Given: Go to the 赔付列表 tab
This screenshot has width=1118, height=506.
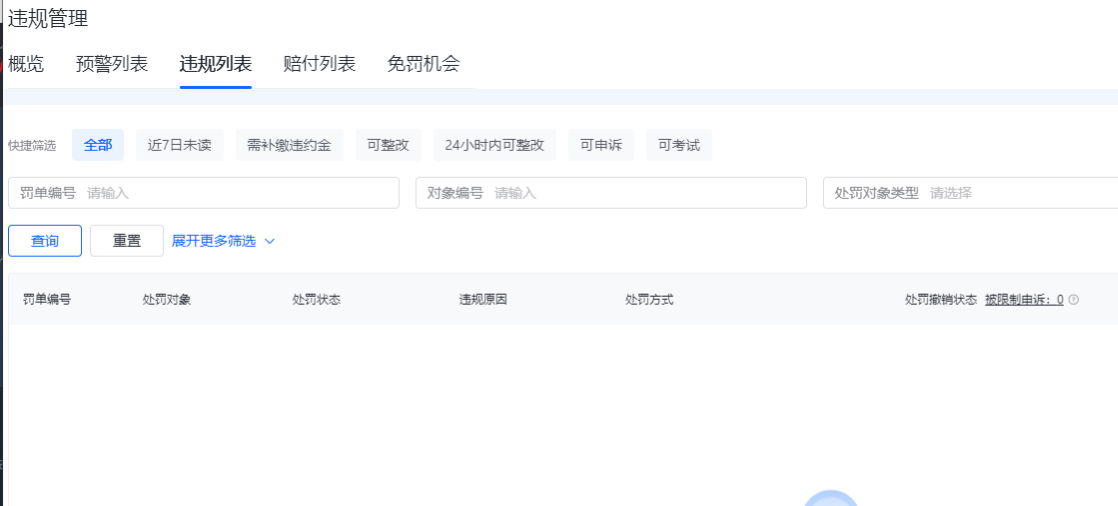Looking at the screenshot, I should [x=319, y=64].
